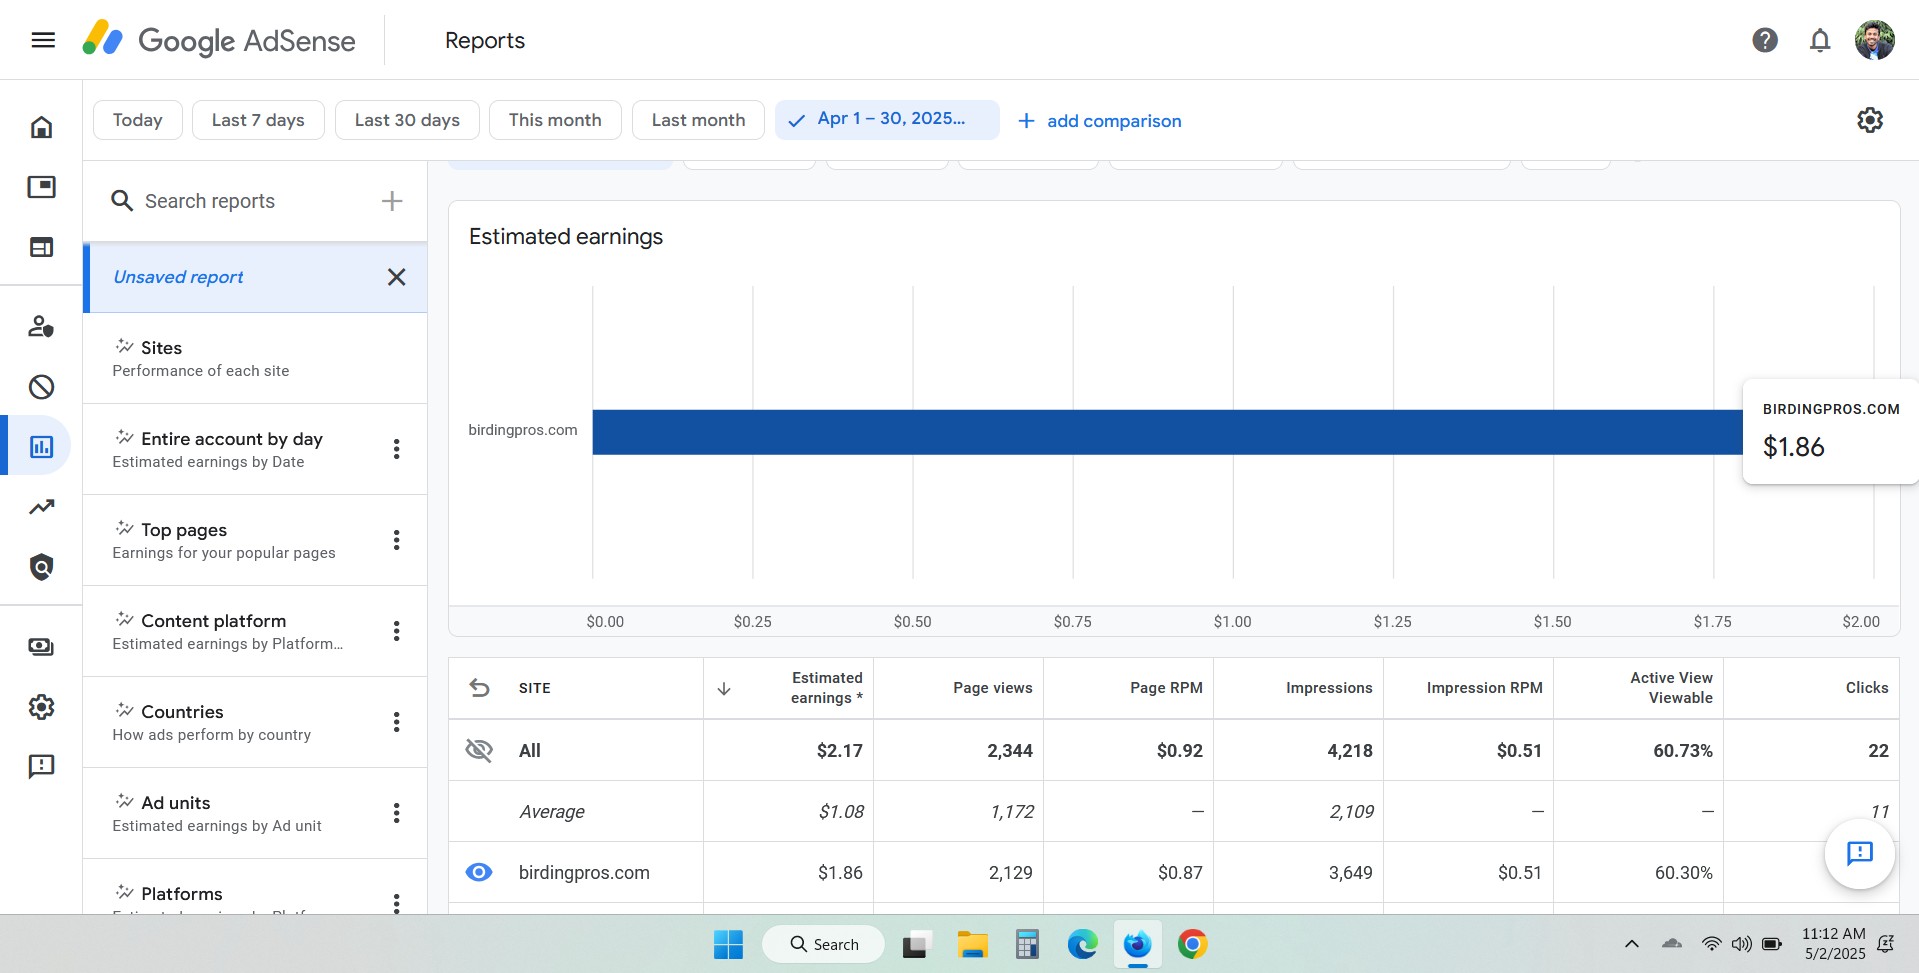Sort by Clicks column header
1919x973 pixels.
(x=1866, y=688)
